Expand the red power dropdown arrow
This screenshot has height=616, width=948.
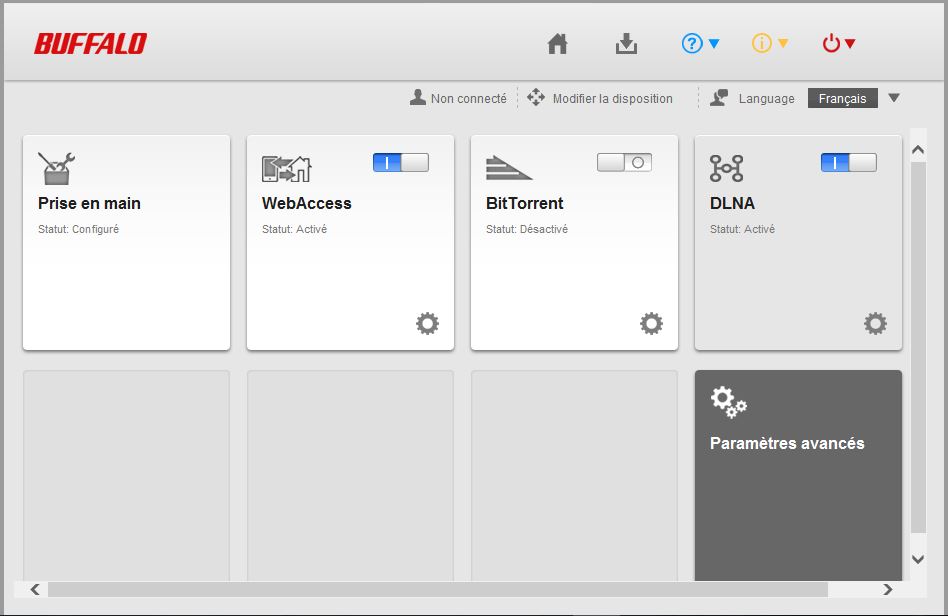pyautogui.click(x=850, y=44)
